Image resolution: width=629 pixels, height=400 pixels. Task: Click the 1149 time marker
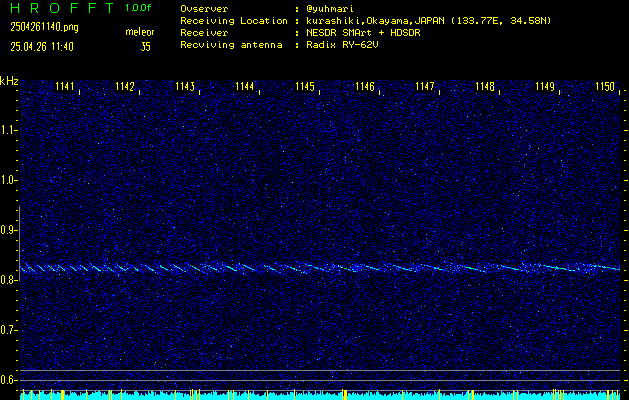(x=545, y=86)
